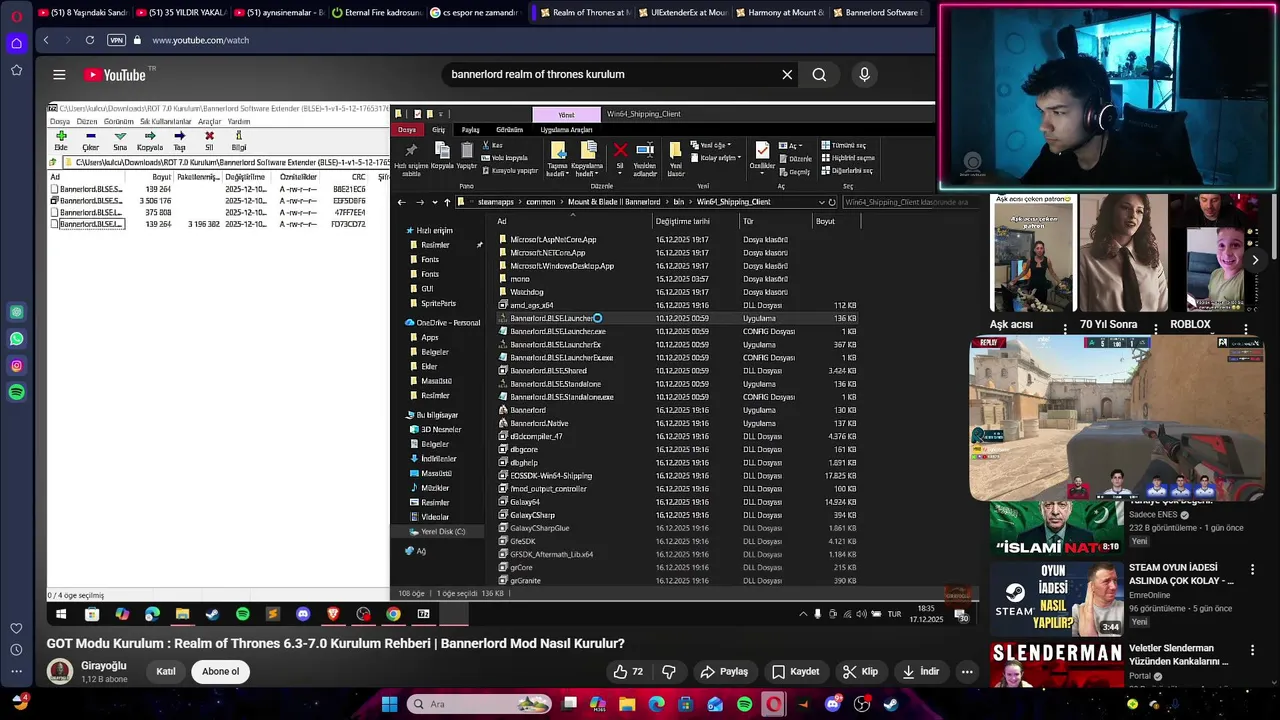Open the Steam refund video thumbnail
1280x720 pixels.
[1055, 598]
